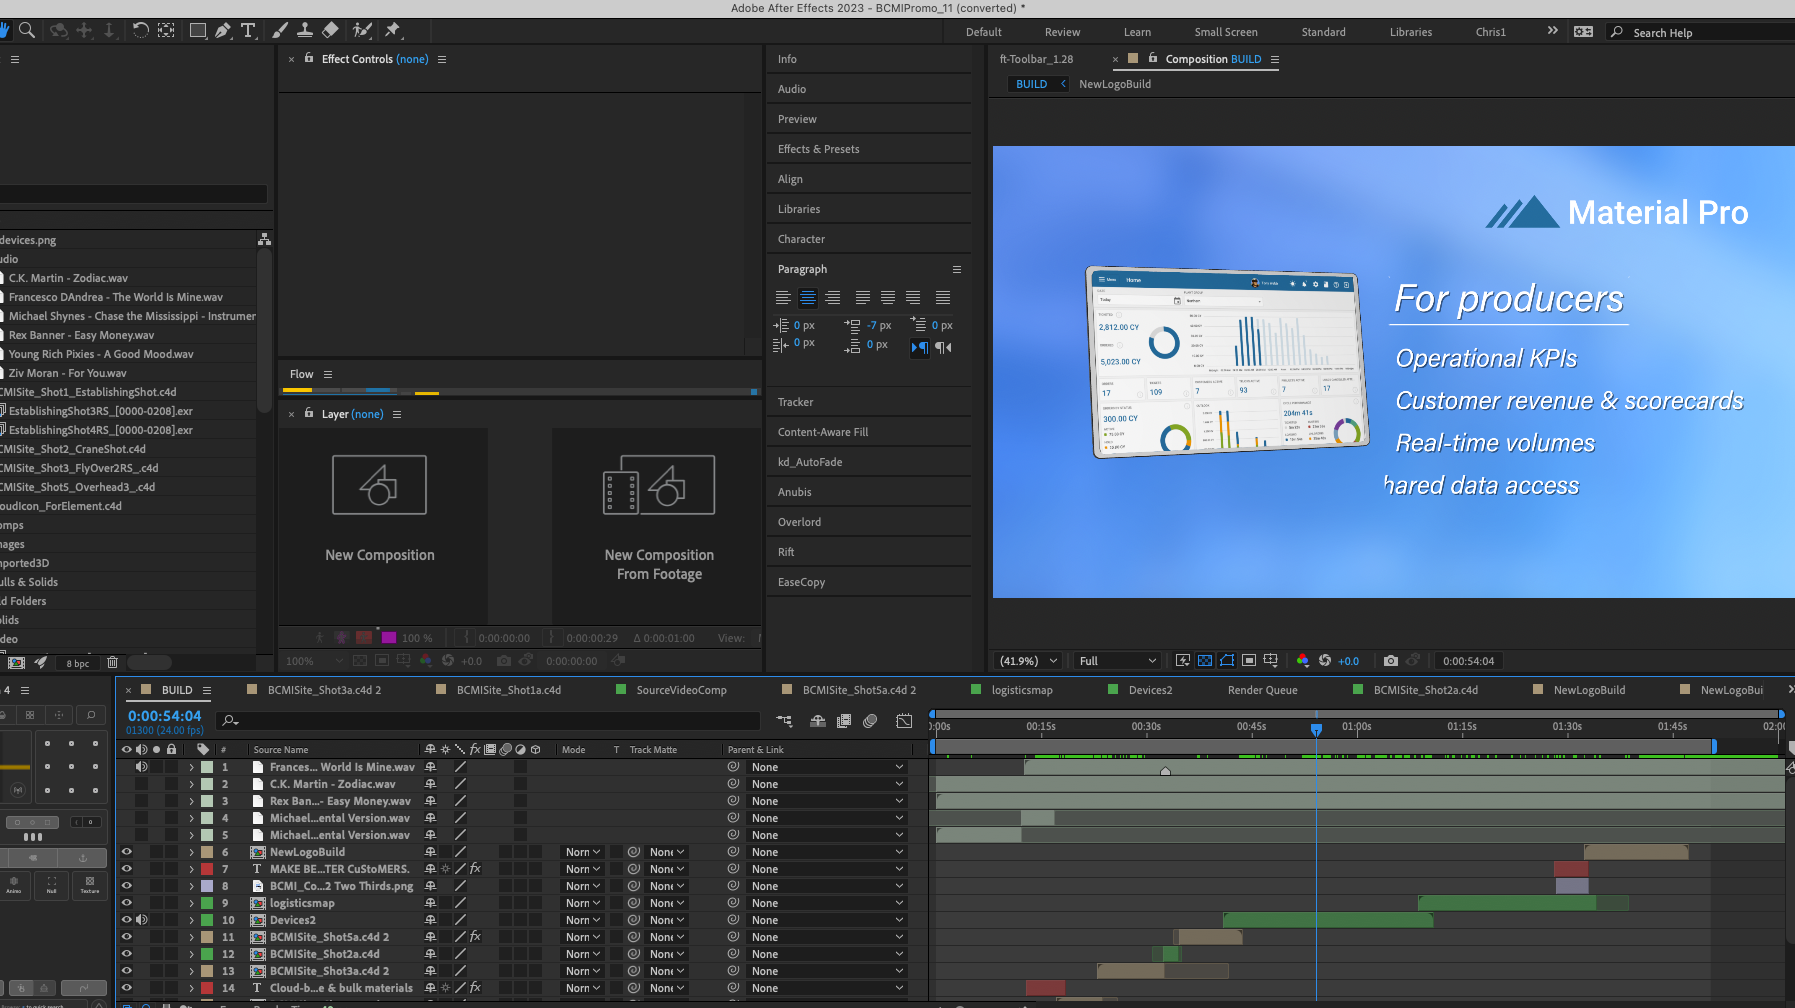Select the Eraser tool
This screenshot has height=1008, width=1795.
(330, 31)
